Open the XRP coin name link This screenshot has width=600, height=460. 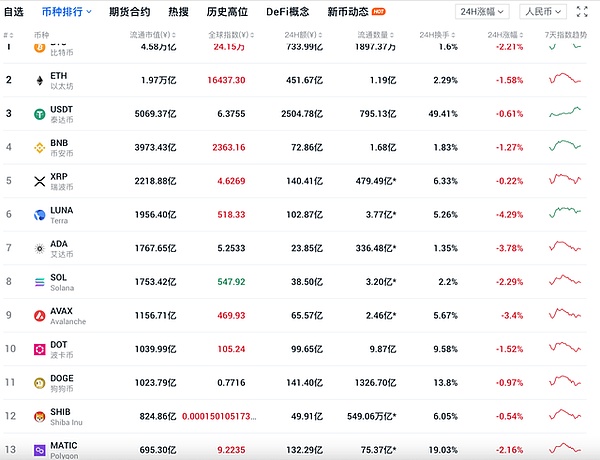coord(59,177)
